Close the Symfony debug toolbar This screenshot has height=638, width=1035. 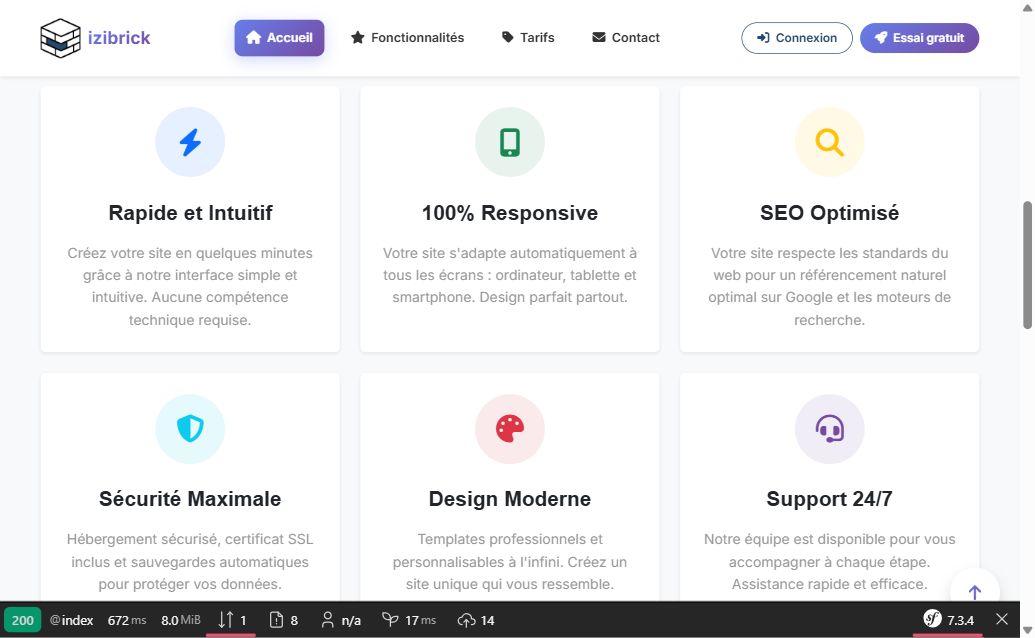coord(1002,620)
